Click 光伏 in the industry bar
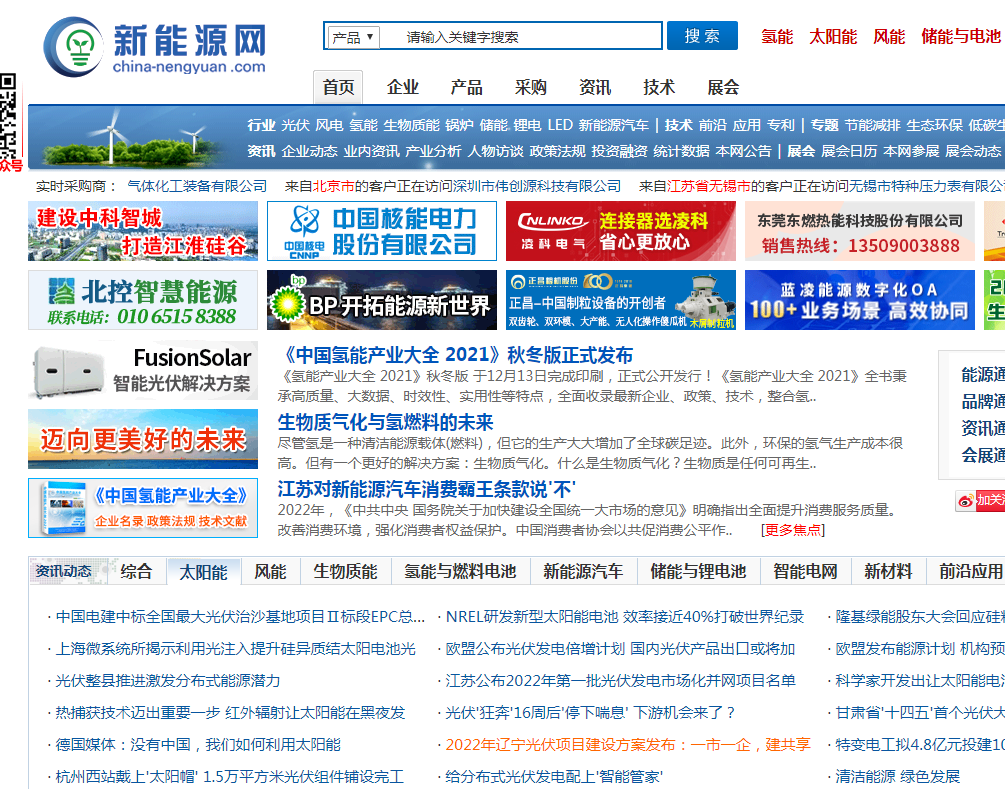 (295, 125)
